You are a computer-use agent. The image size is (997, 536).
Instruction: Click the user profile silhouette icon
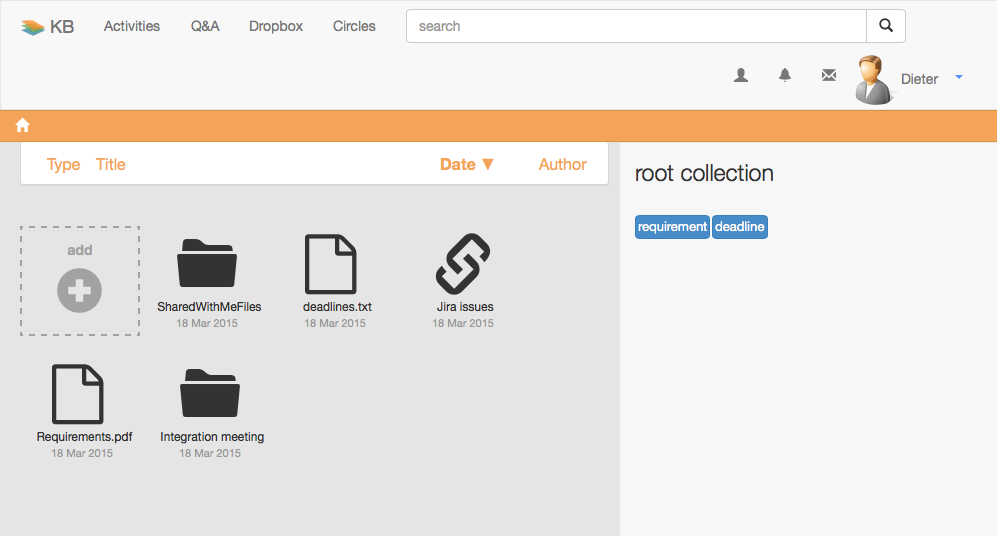point(741,75)
